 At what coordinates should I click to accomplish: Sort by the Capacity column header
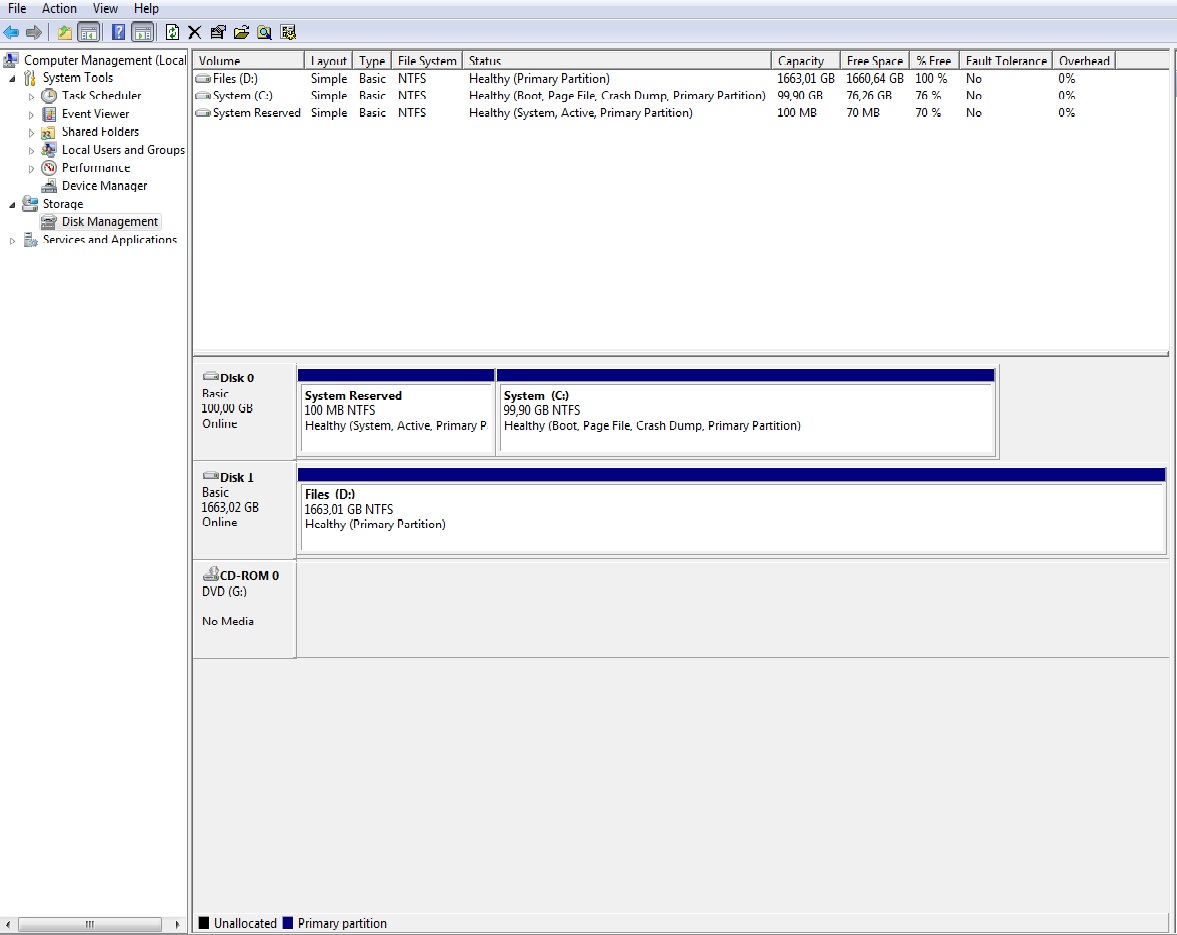point(805,61)
